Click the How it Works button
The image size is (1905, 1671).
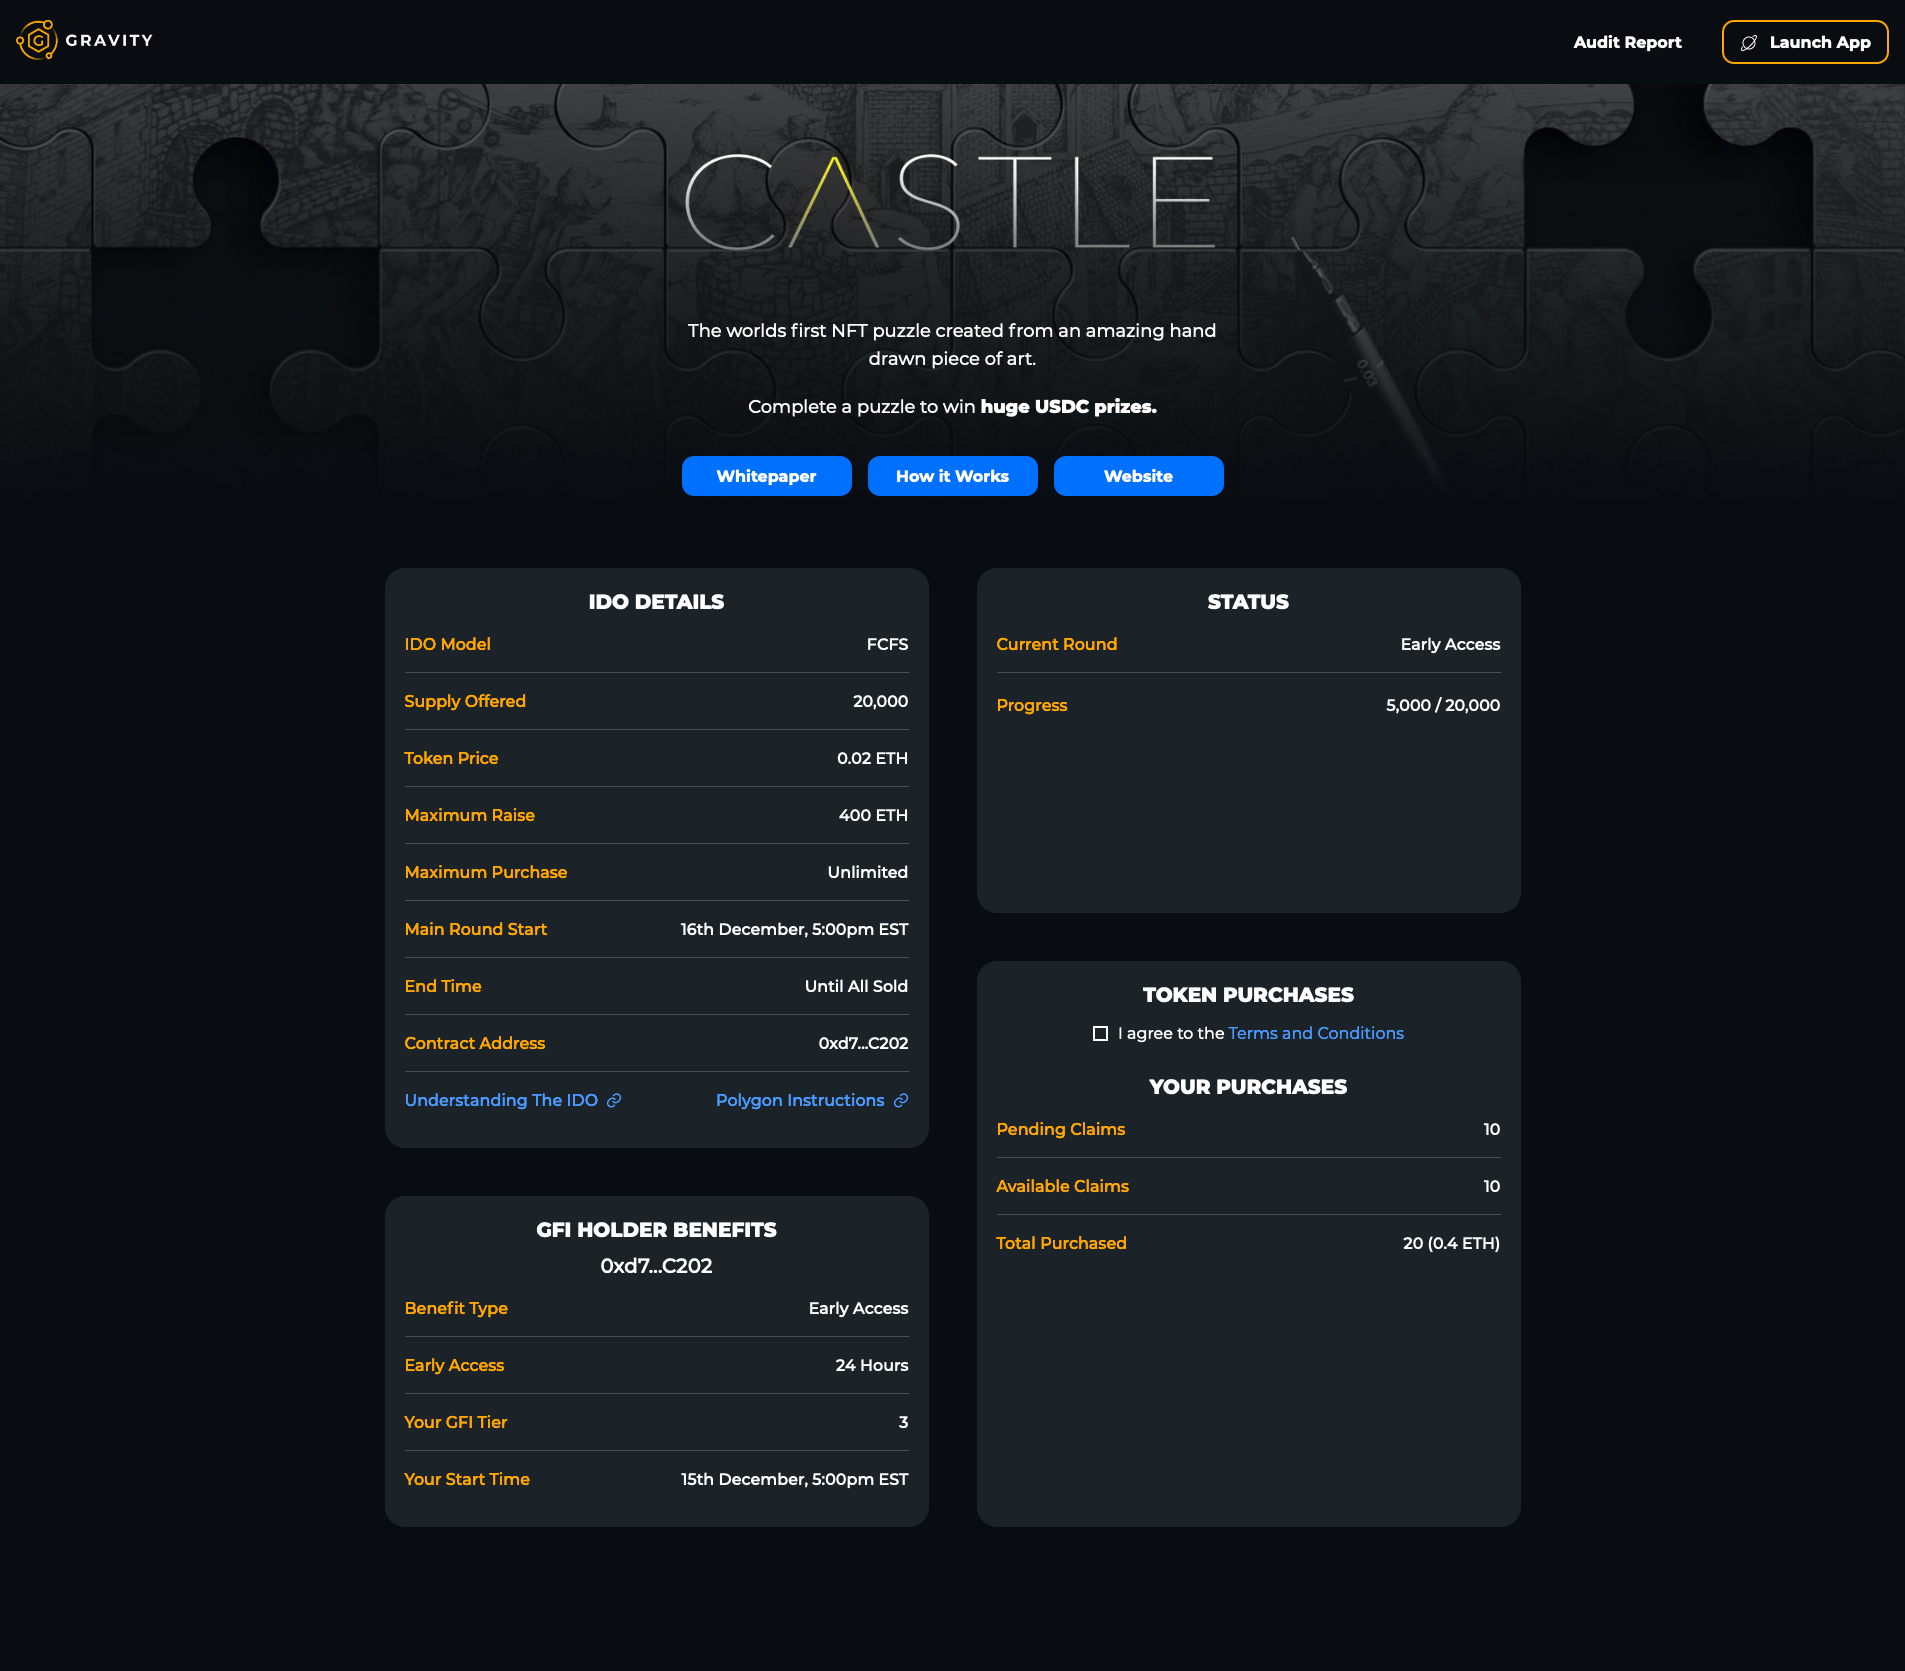point(952,476)
